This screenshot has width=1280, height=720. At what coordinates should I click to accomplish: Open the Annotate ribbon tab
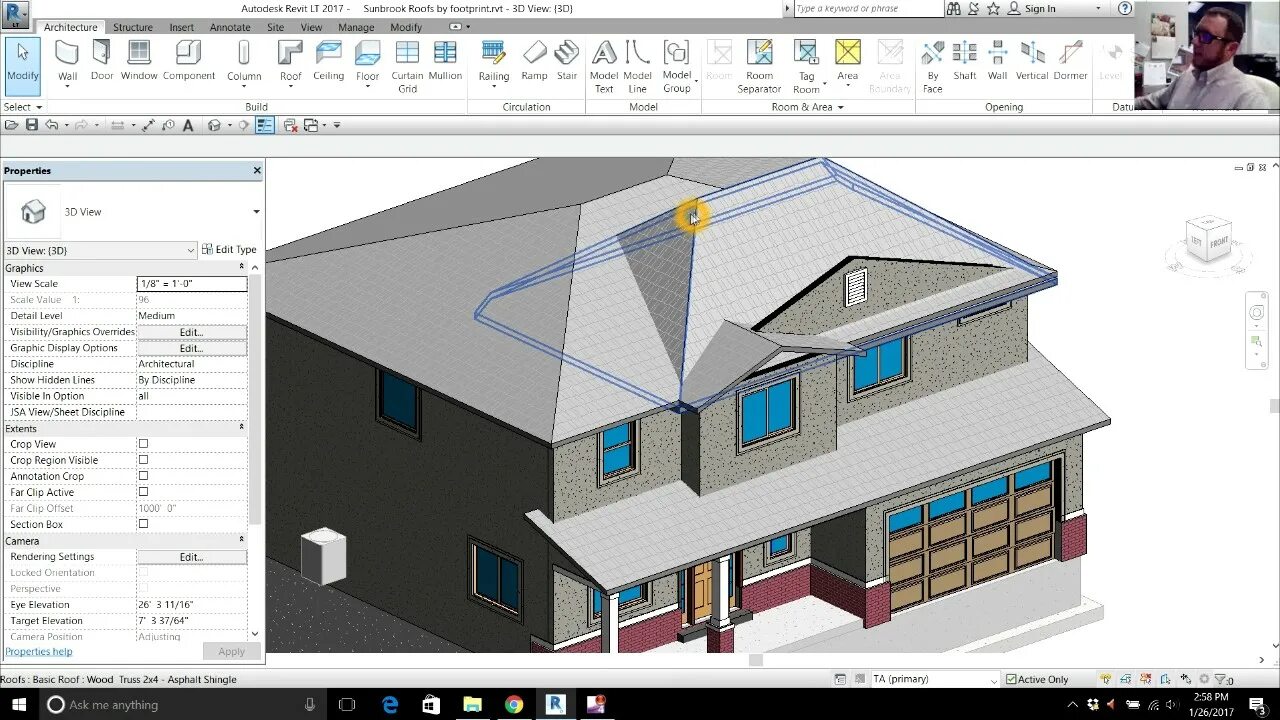[x=230, y=27]
